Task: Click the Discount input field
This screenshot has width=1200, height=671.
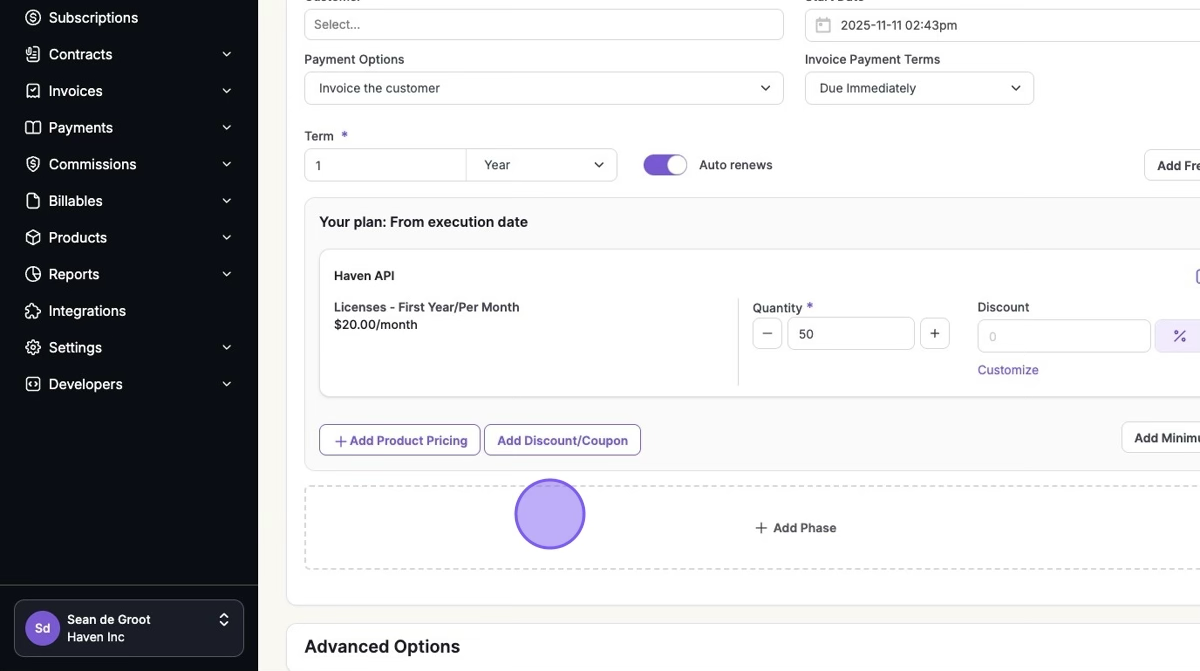Action: point(1063,336)
